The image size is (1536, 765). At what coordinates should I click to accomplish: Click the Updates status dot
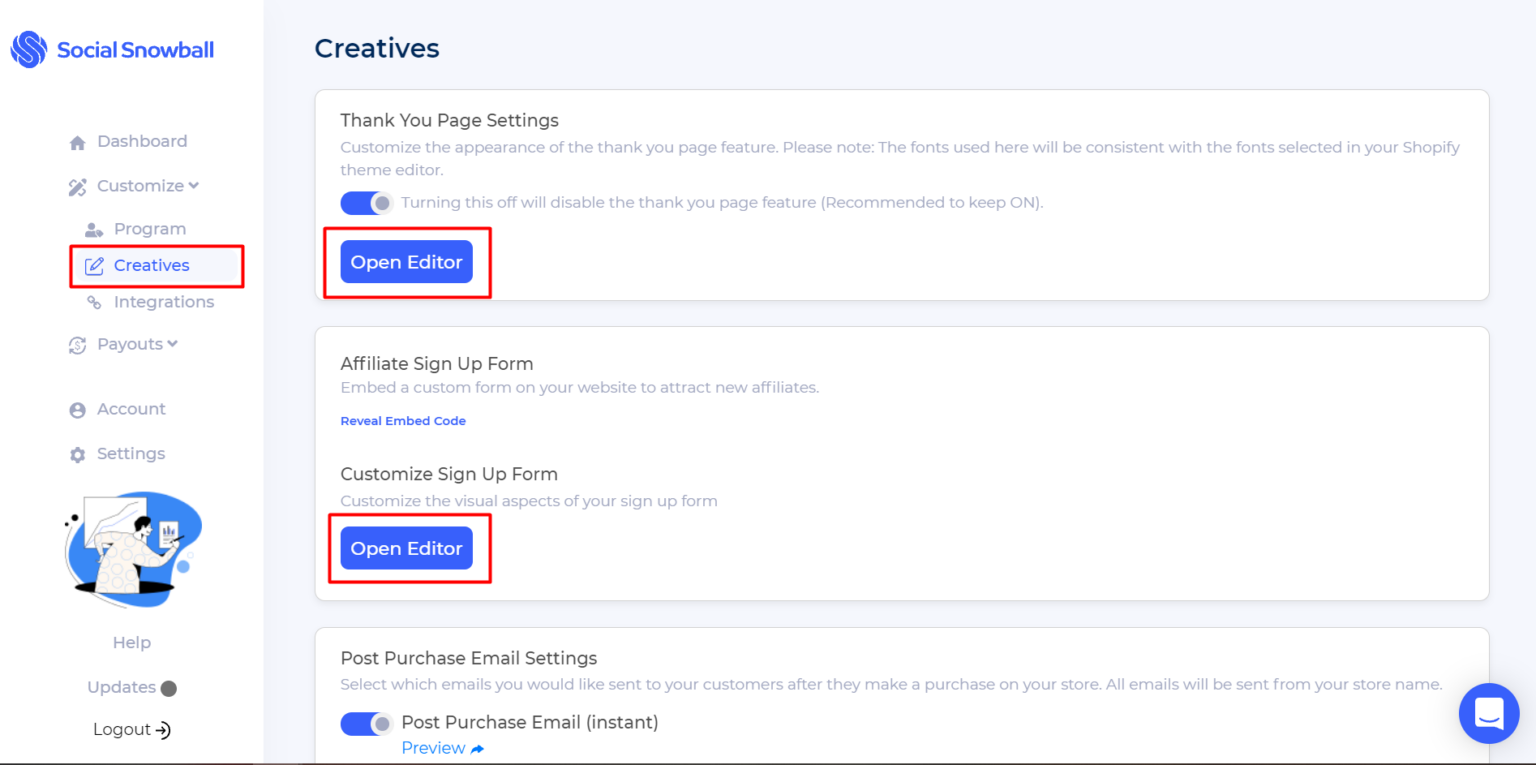165,687
